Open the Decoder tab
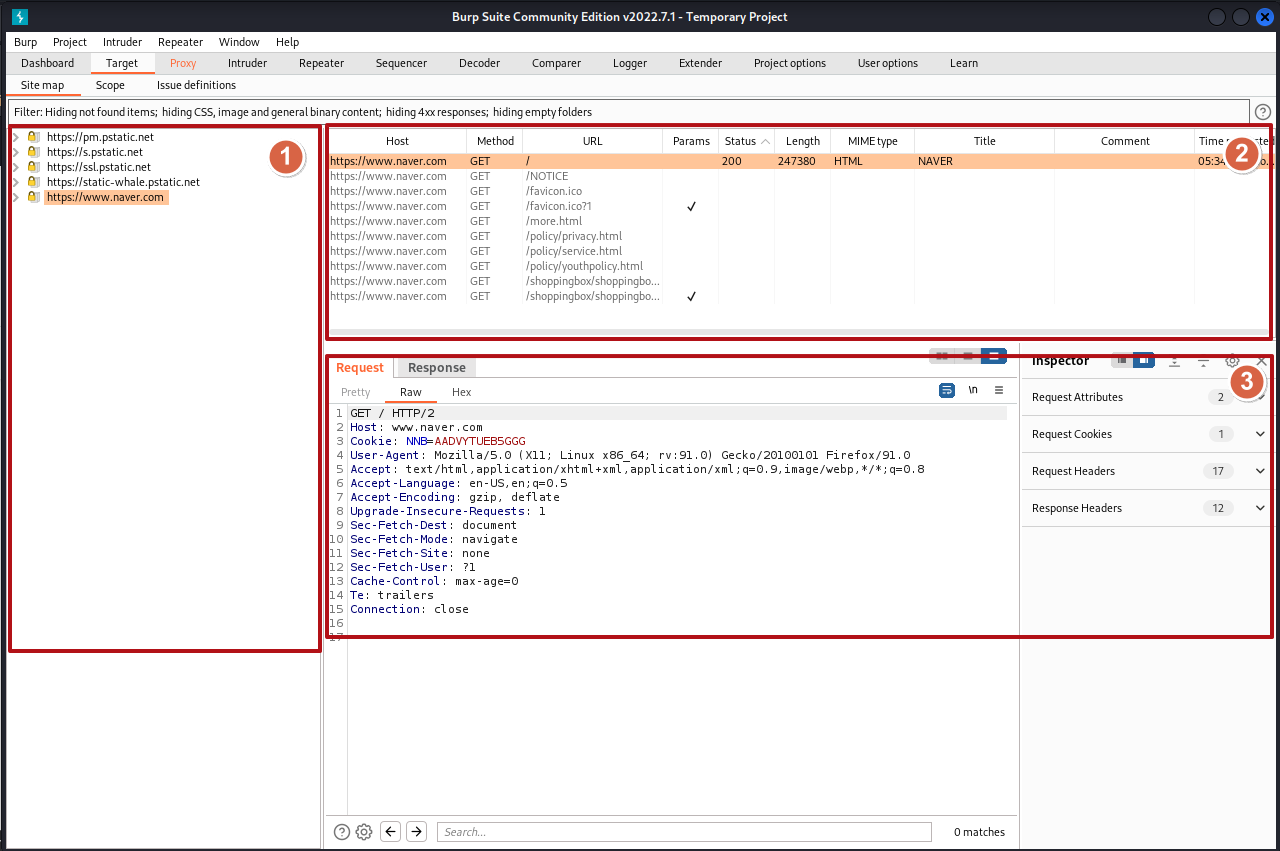This screenshot has height=851, width=1280. 479,63
